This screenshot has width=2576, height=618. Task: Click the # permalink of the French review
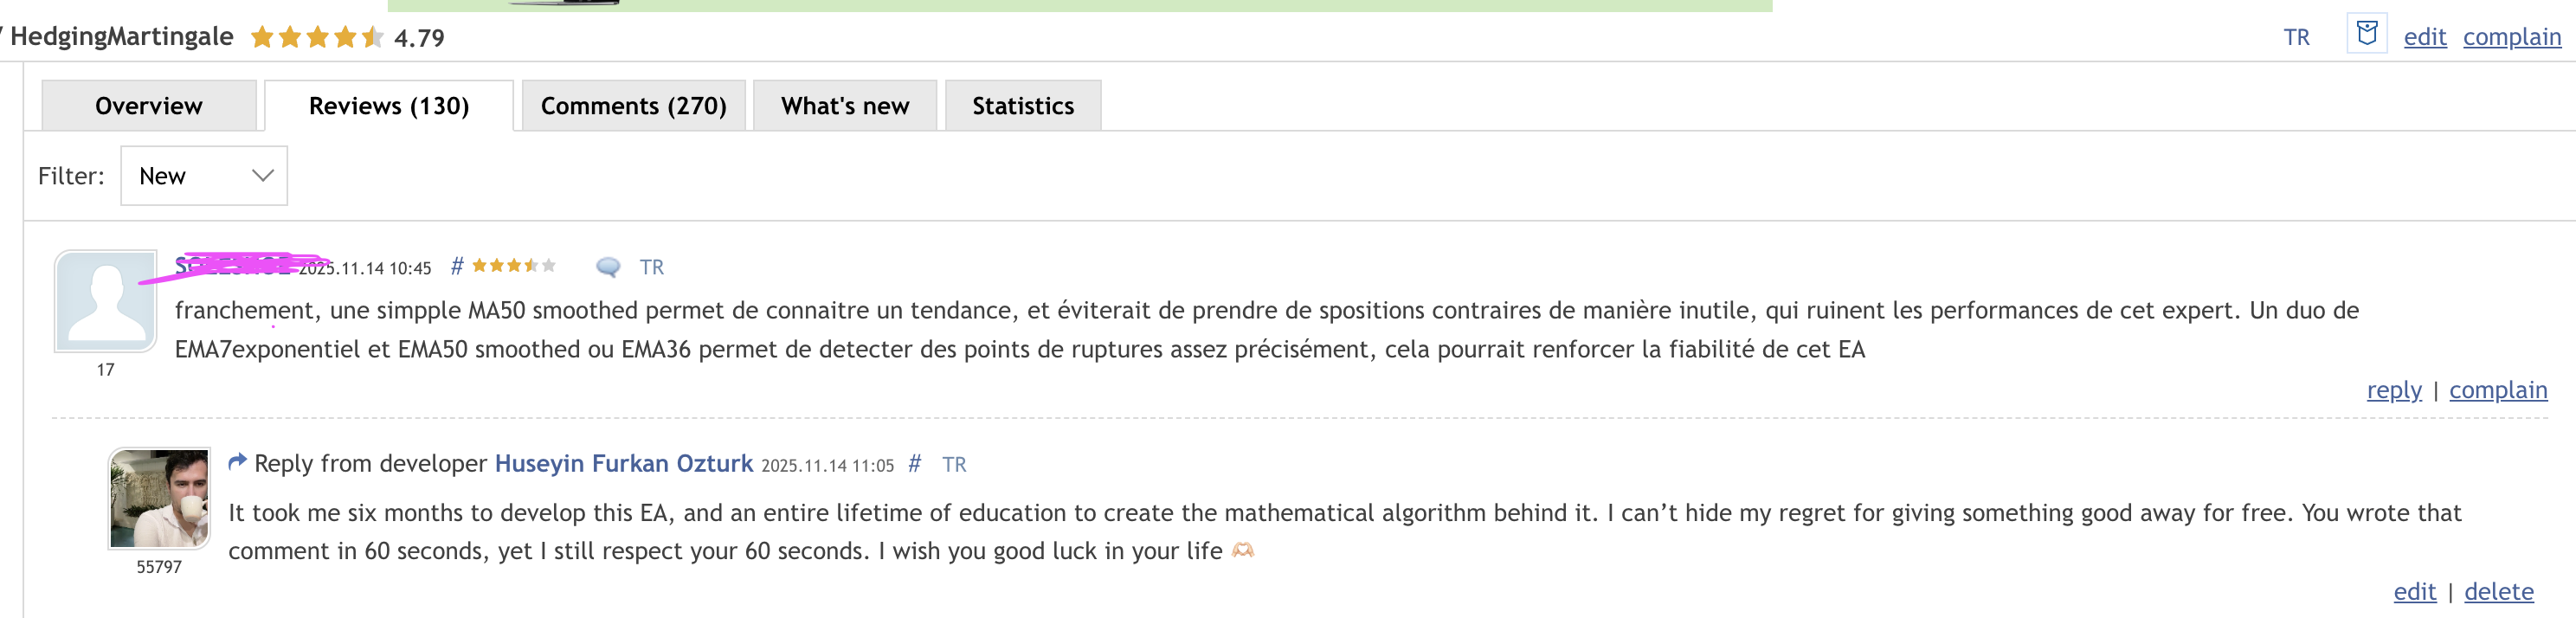457,266
